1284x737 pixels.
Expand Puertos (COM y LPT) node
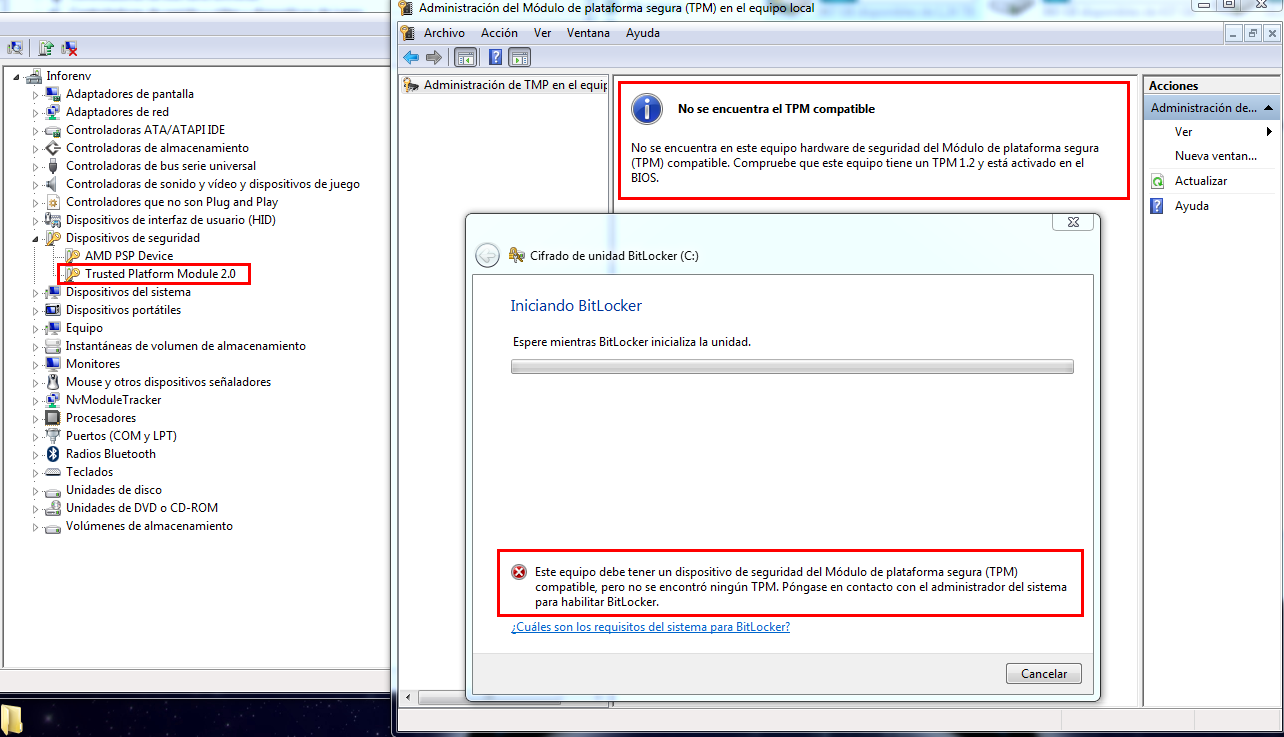36,436
